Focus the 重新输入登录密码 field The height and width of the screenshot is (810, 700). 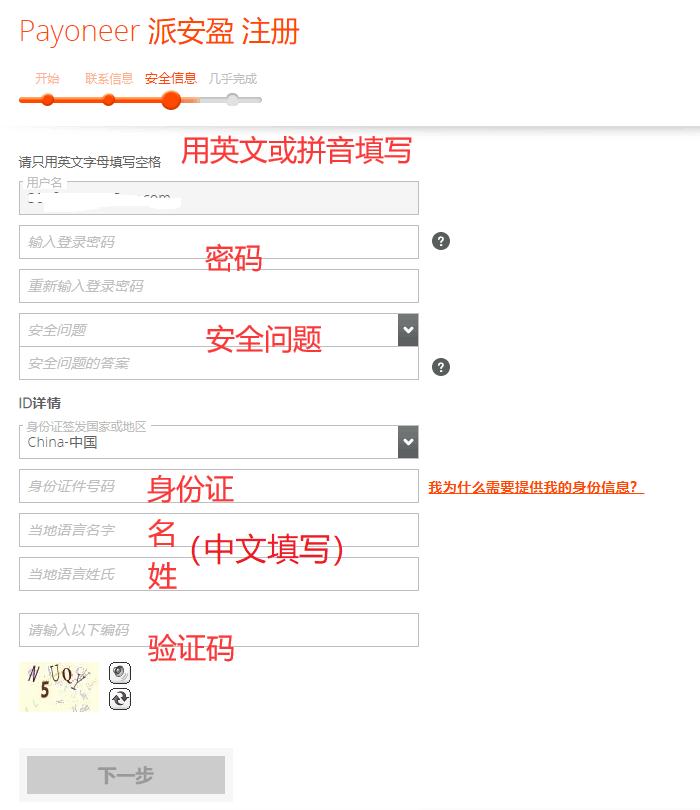click(219, 286)
